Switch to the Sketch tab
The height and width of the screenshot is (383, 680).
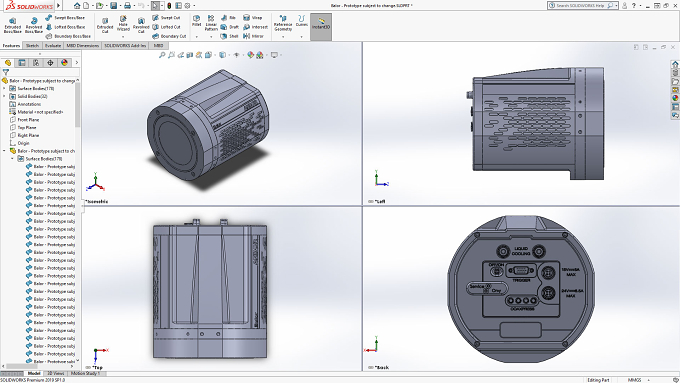[x=32, y=46]
